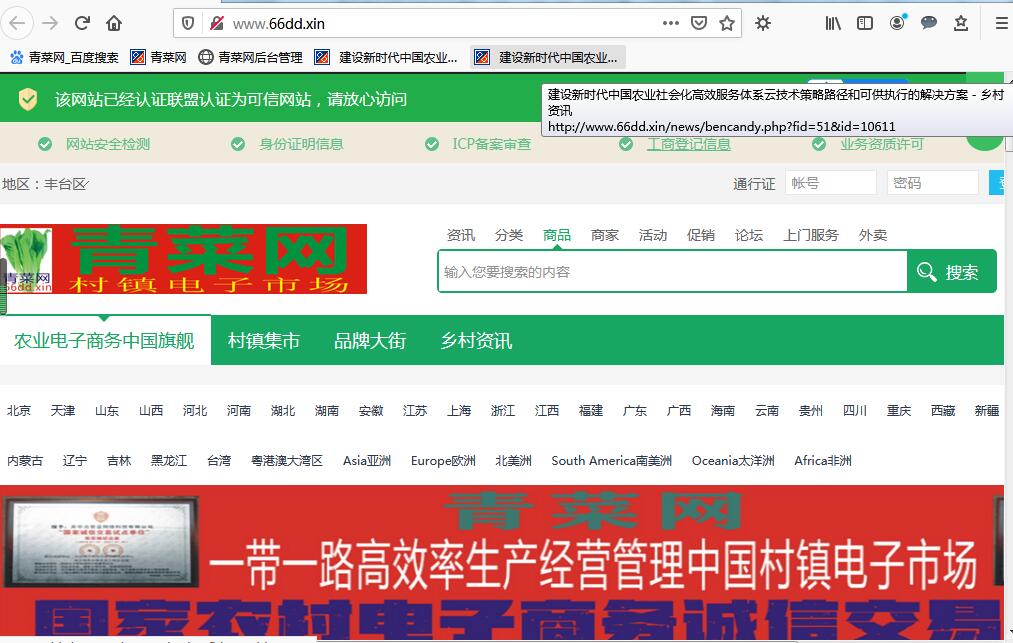
Task: Choose 山东 region link
Action: coord(107,410)
